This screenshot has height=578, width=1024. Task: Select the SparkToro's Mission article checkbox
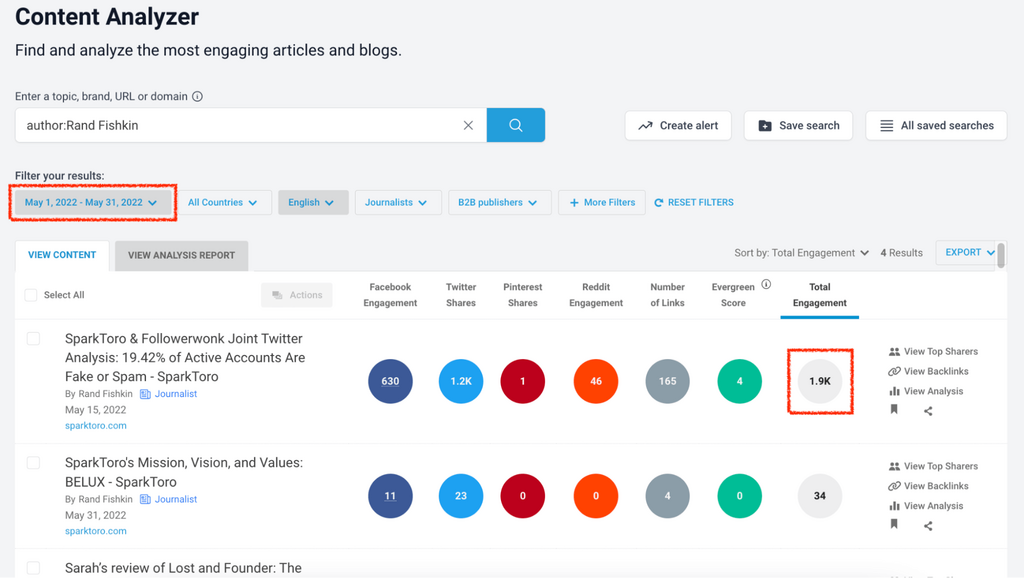(33, 463)
